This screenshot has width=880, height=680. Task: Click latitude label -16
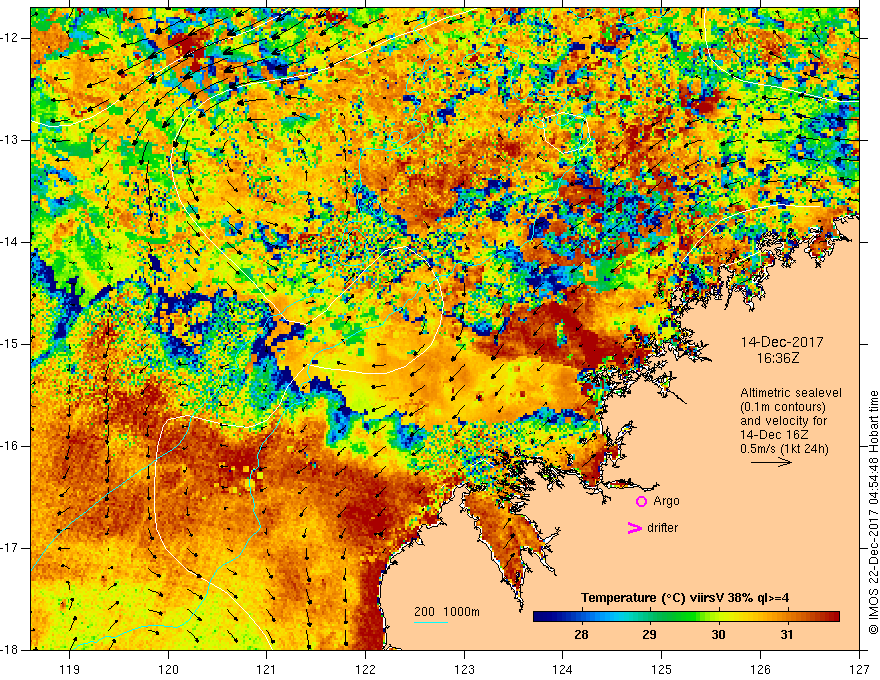10,446
